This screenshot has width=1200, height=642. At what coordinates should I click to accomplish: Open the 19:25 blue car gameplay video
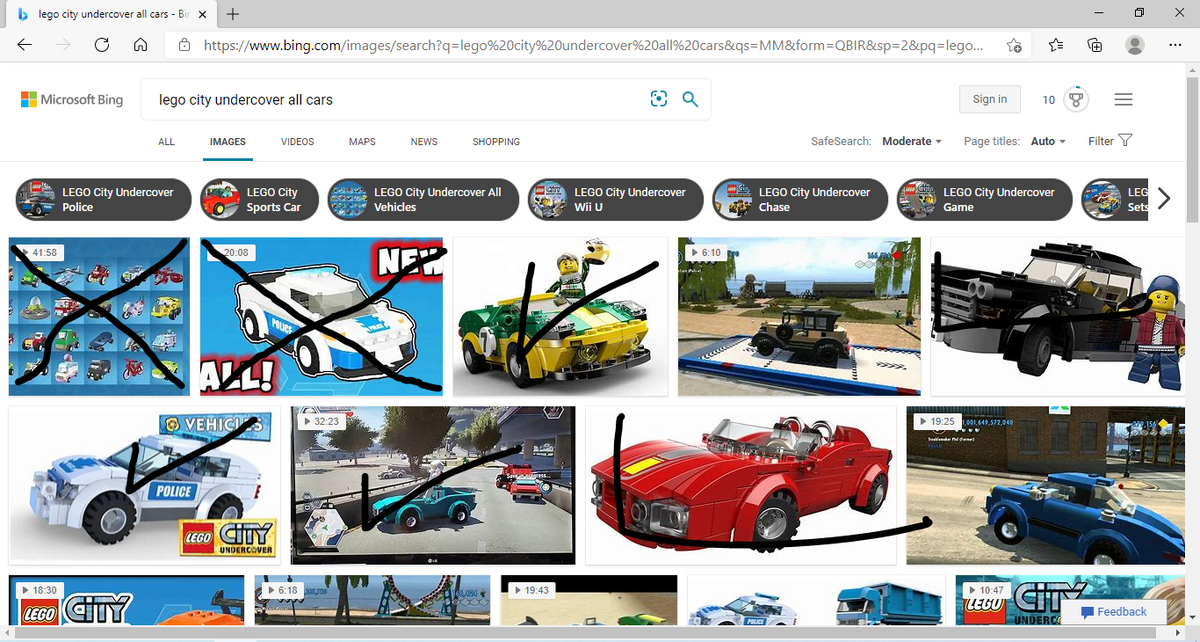tap(1046, 485)
